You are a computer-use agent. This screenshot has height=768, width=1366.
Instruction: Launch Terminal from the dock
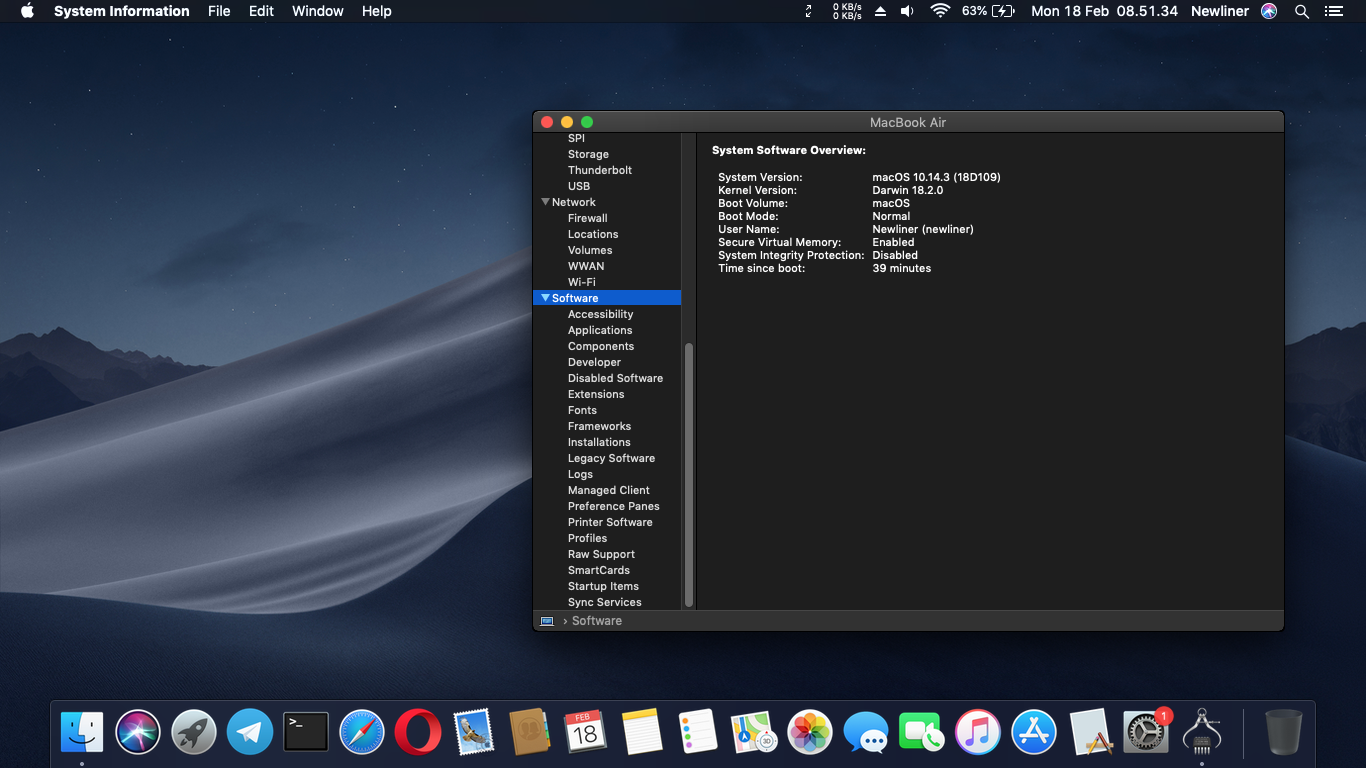pos(306,732)
